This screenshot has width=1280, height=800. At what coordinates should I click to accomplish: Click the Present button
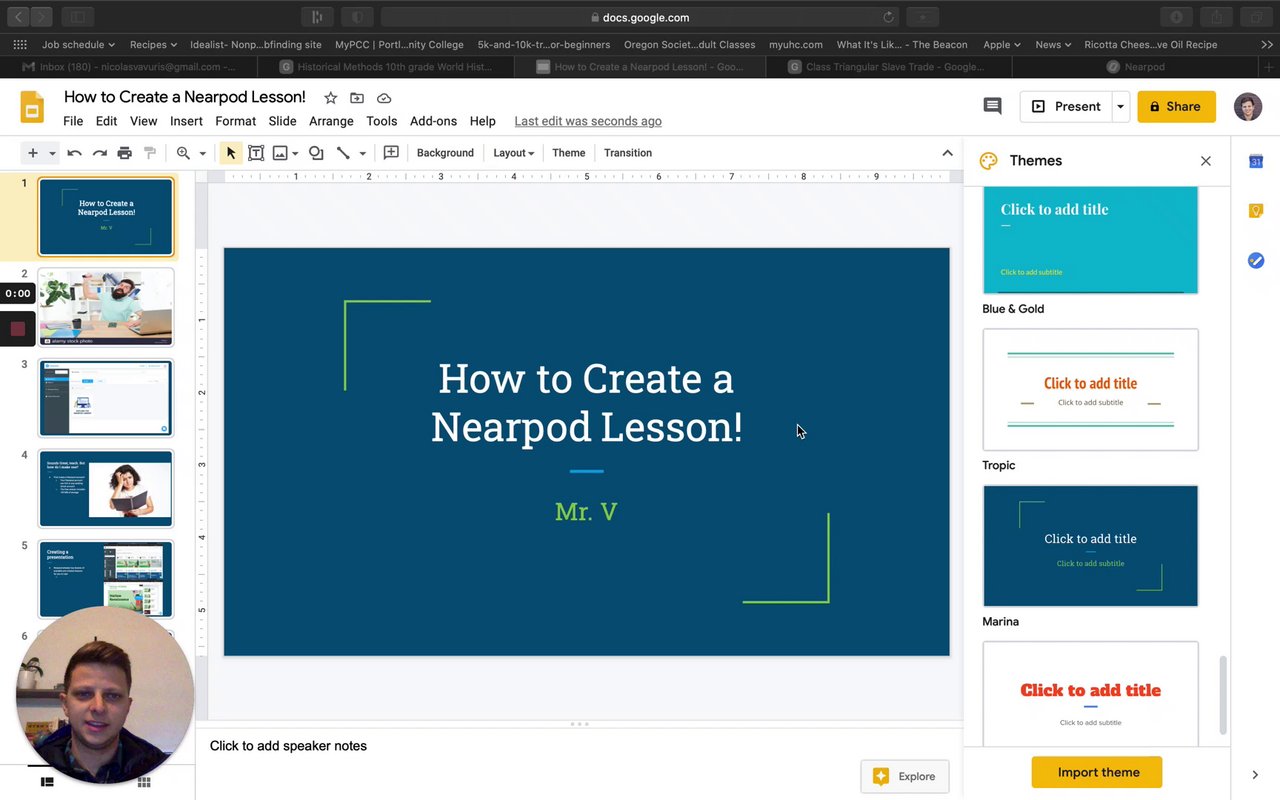[x=1066, y=106]
